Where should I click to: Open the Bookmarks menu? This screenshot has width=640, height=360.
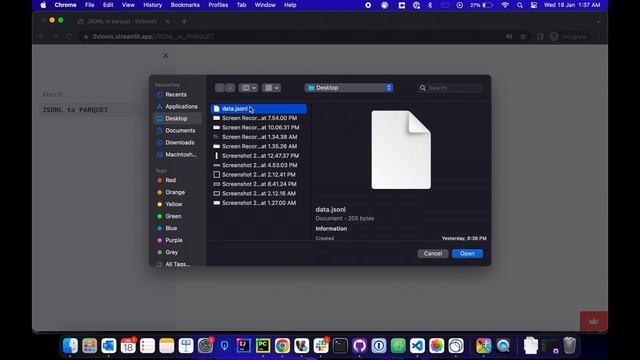185,5
